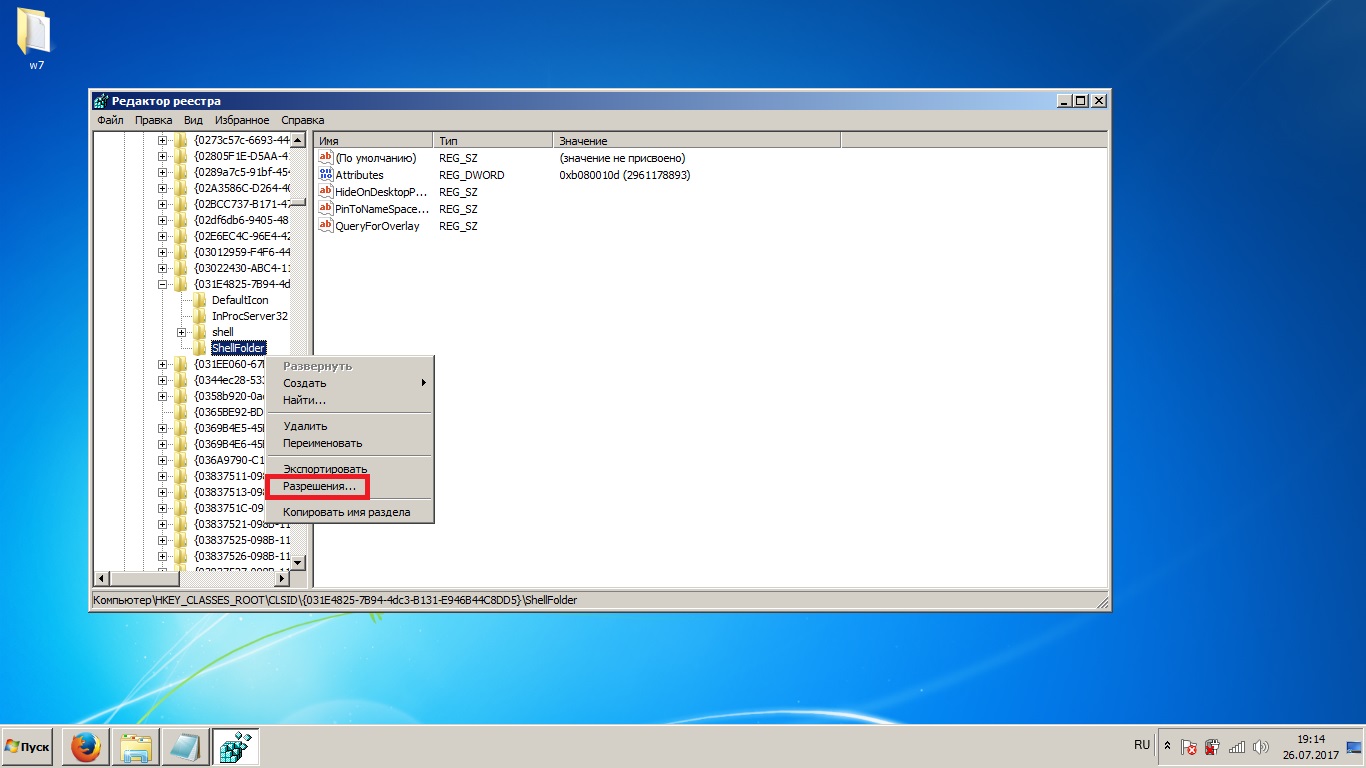Click the InProcServer32 folder icon
The image size is (1366, 768).
(x=200, y=316)
